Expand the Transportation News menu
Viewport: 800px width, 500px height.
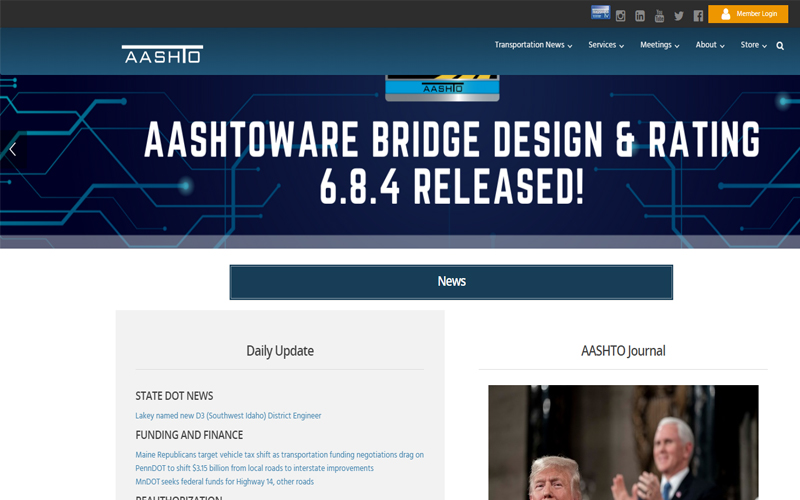point(533,45)
